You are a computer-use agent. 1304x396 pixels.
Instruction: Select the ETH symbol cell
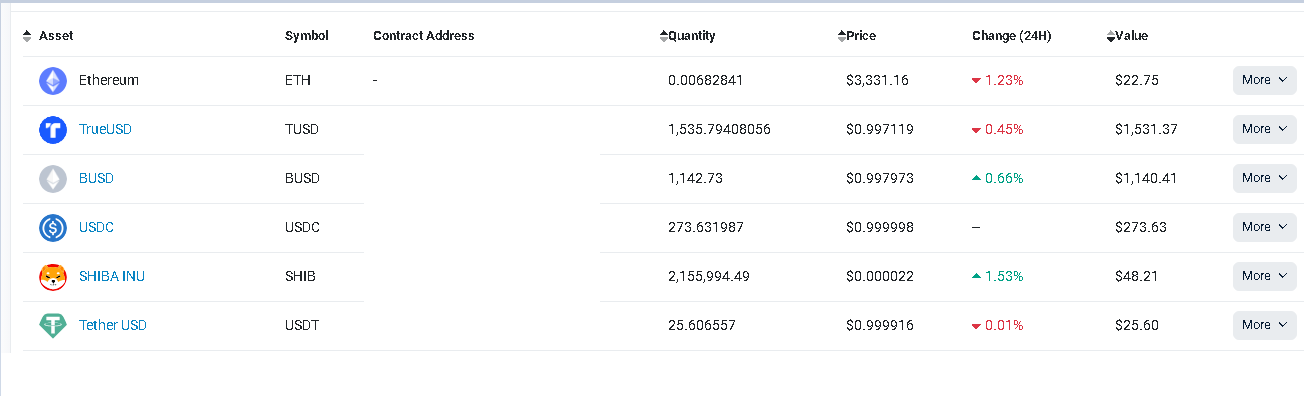(x=298, y=80)
